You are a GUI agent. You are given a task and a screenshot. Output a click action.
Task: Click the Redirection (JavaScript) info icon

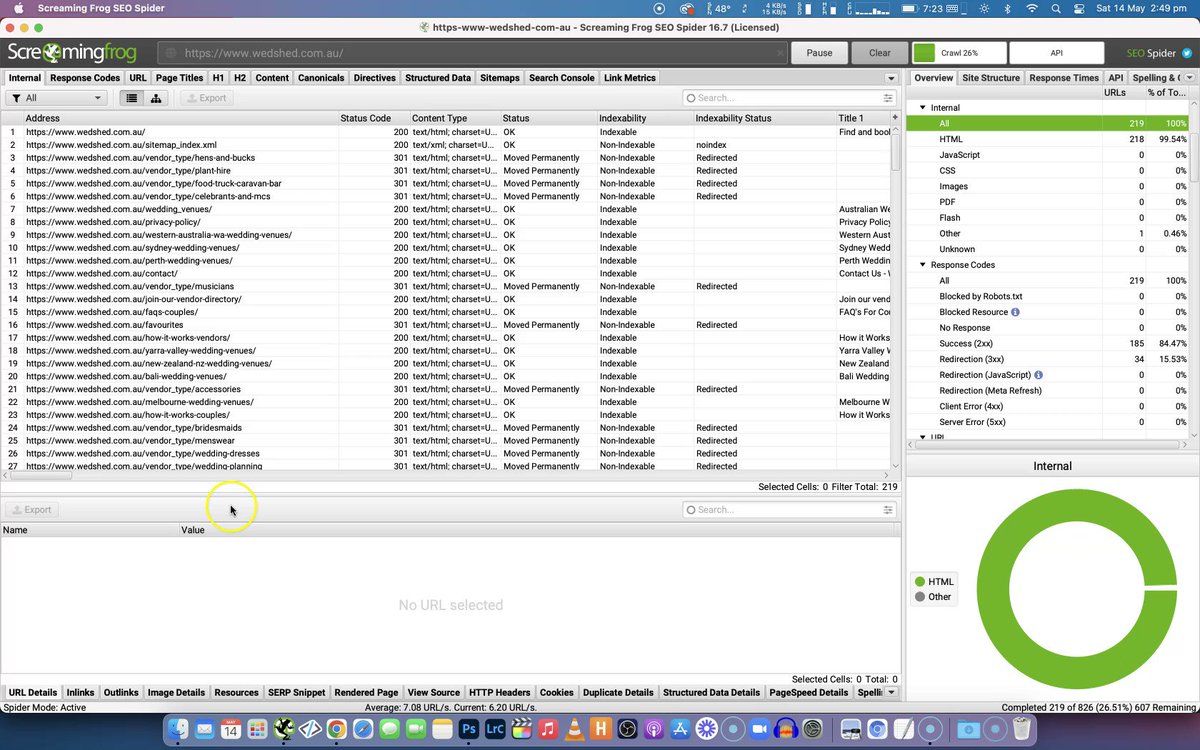[1038, 375]
